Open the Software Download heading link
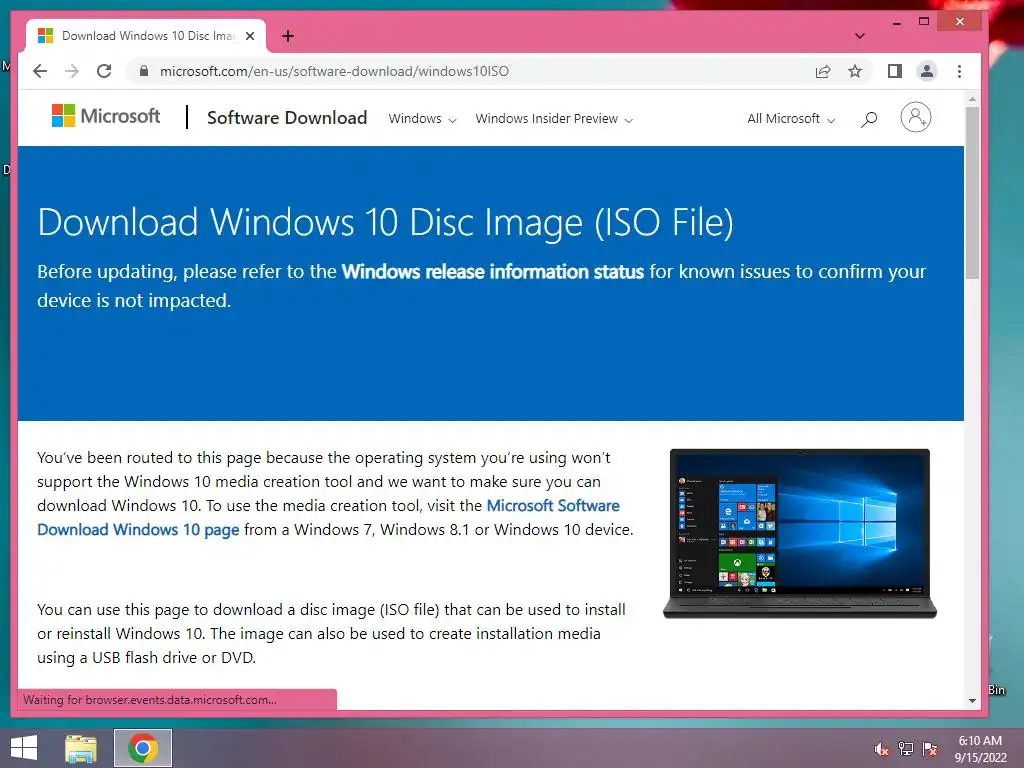 tap(287, 118)
